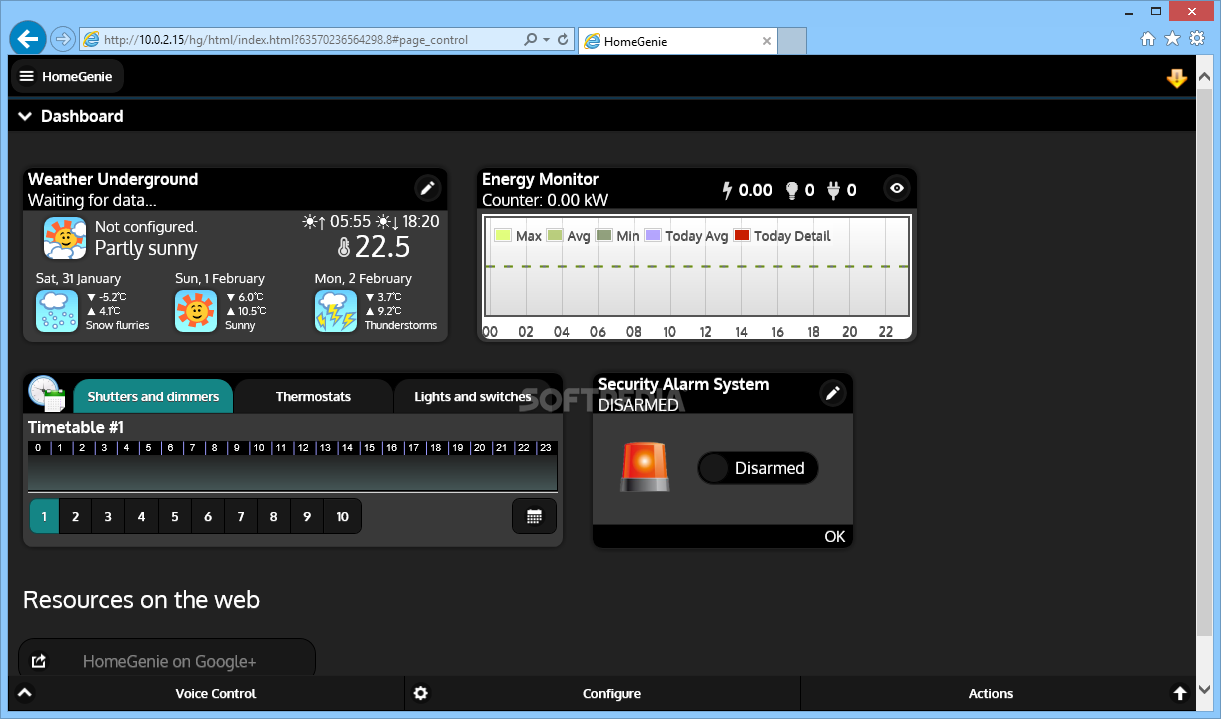Edit the Security Alarm System widget
Screen dimensions: 1221x719
point(832,393)
